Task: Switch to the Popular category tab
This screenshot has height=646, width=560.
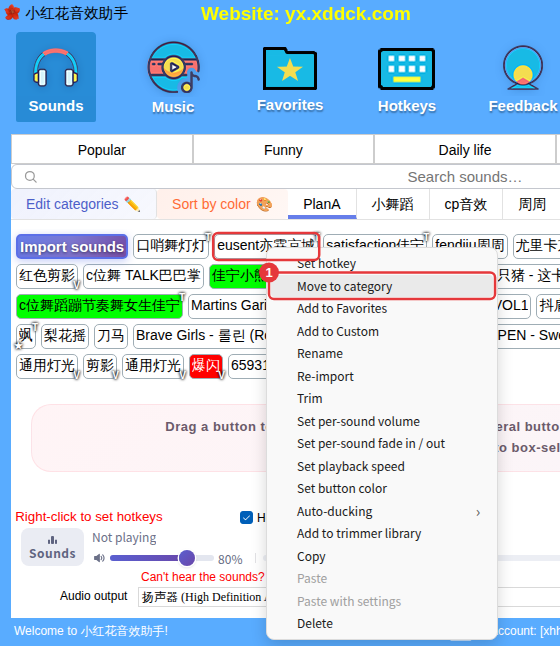Action: (102, 150)
